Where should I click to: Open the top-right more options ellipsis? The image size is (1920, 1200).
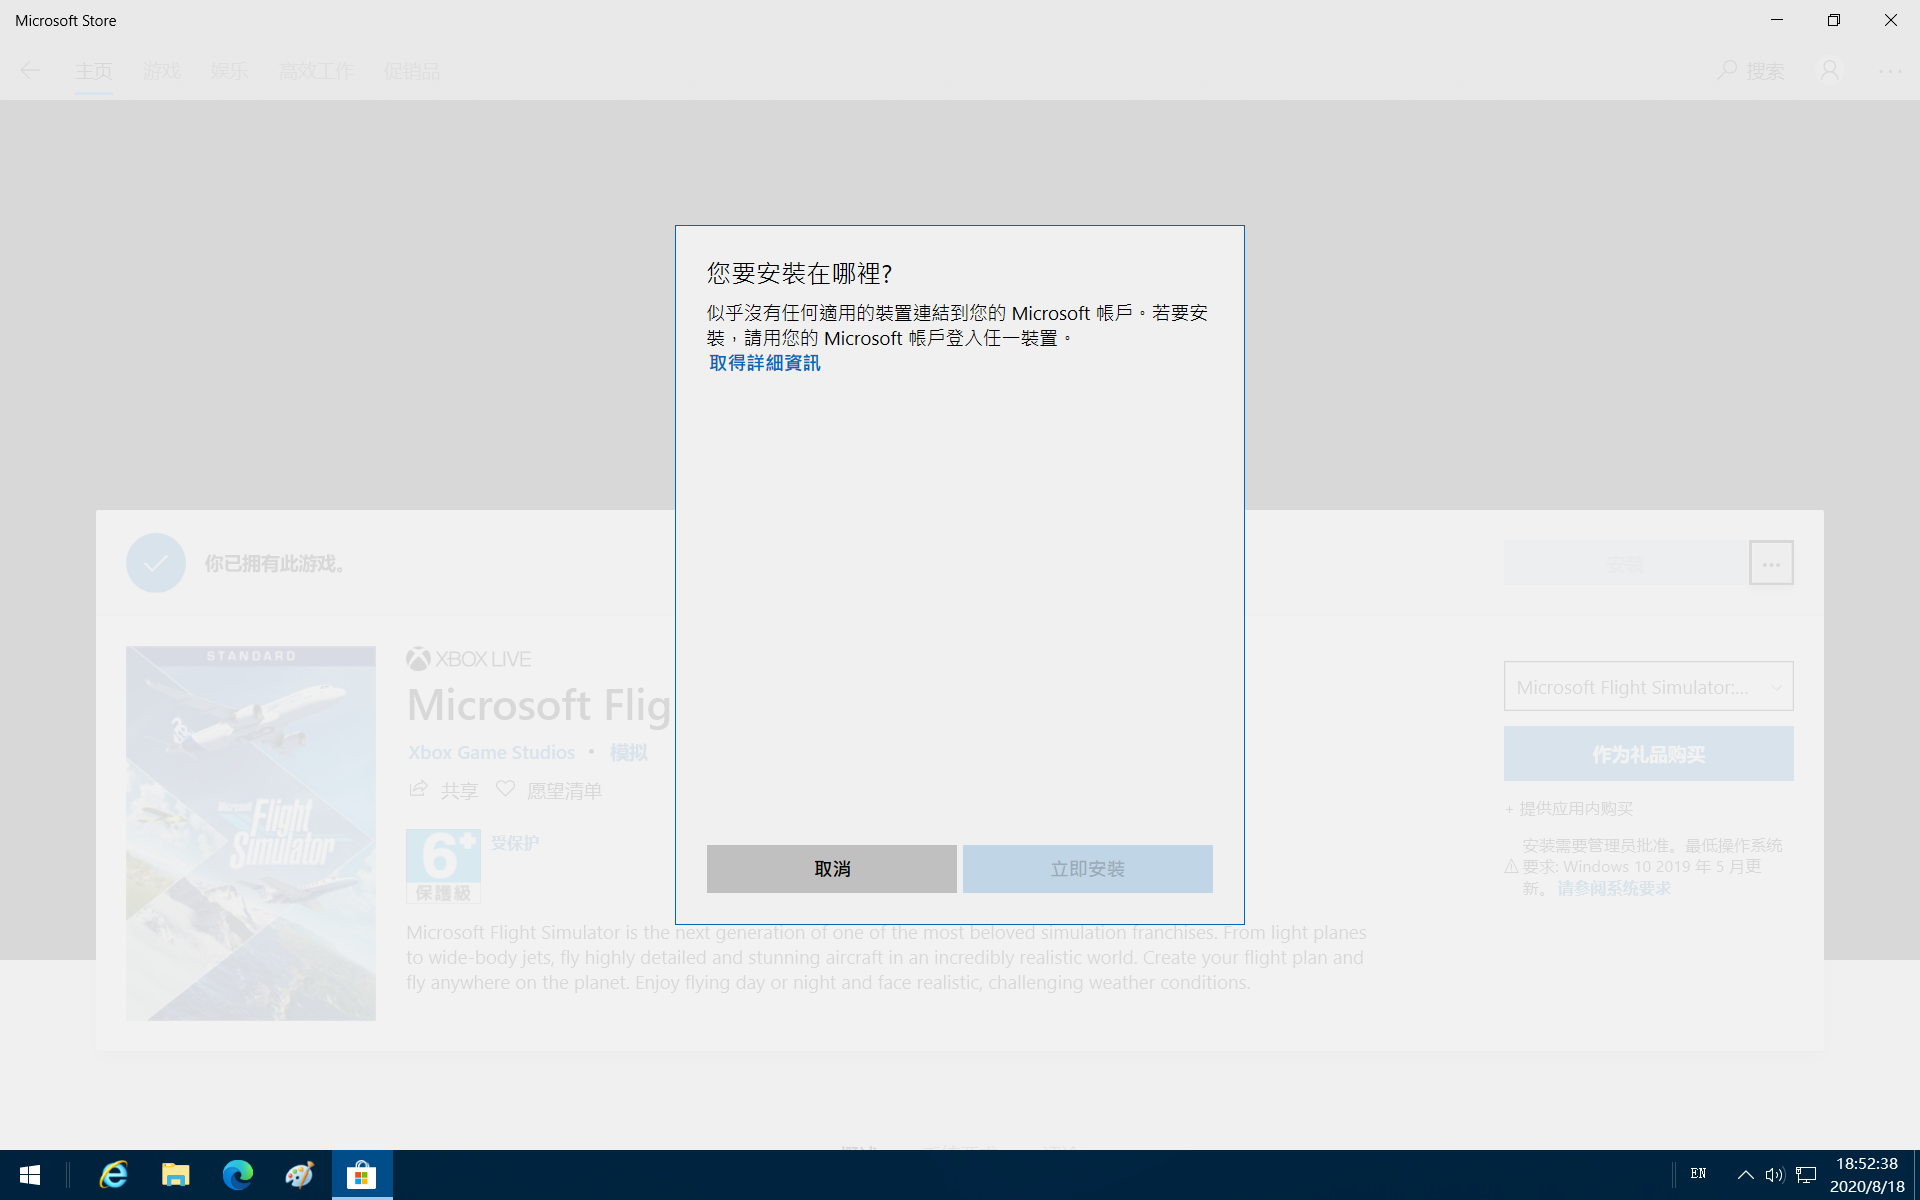pyautogui.click(x=1890, y=71)
